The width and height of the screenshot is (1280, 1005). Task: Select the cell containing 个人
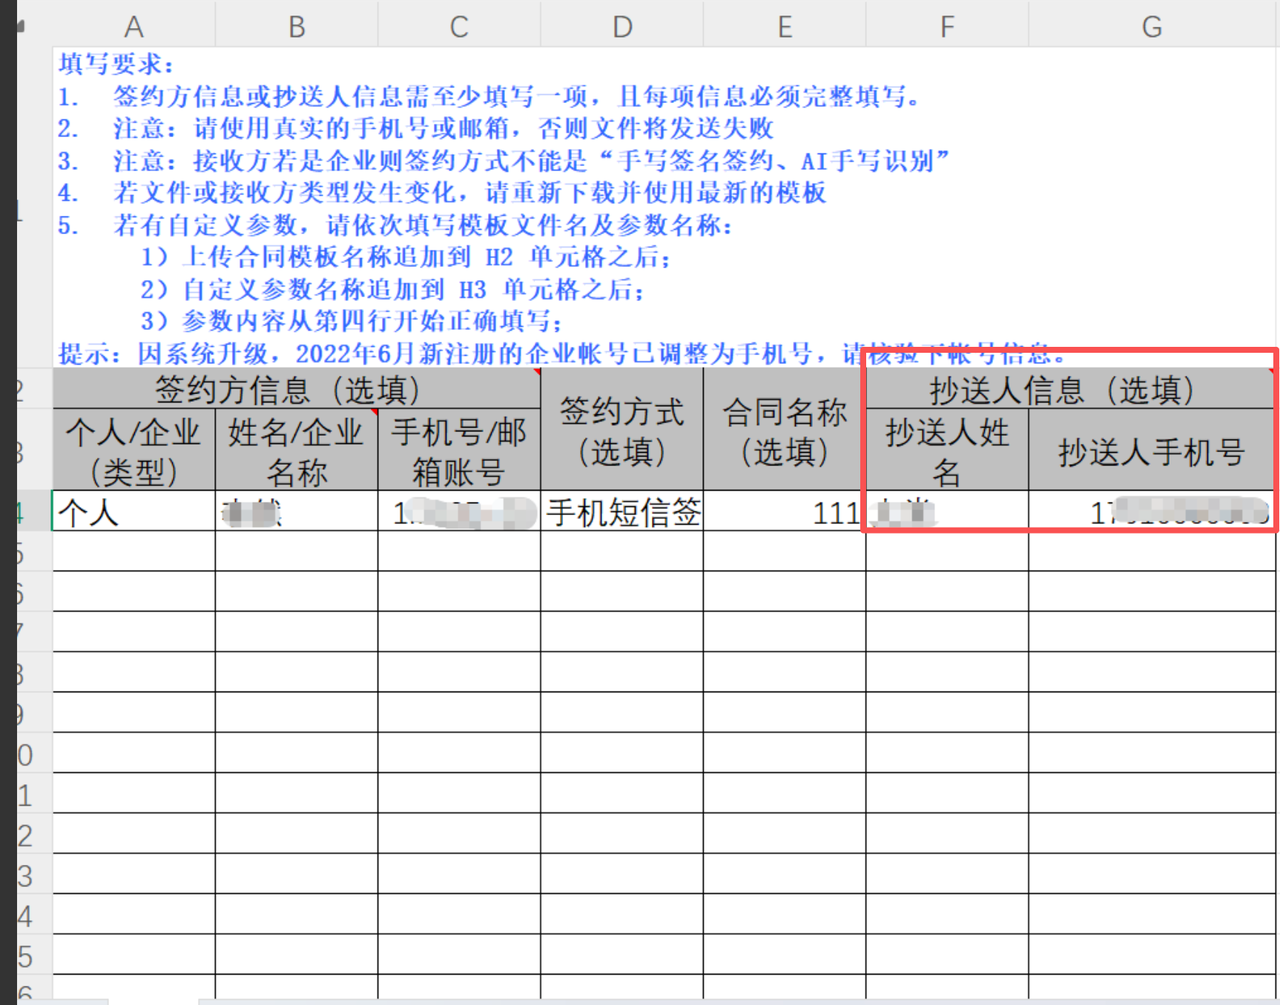point(134,512)
